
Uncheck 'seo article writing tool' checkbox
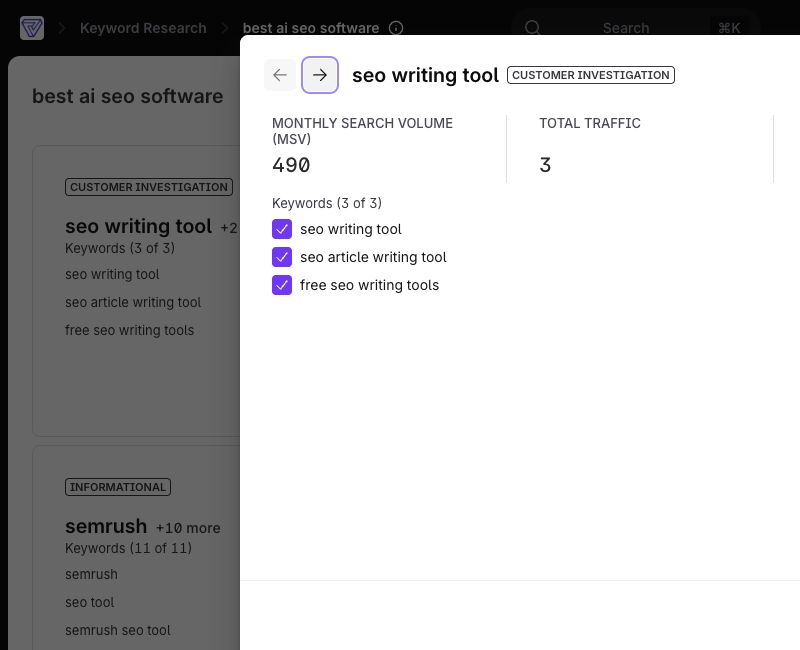282,257
